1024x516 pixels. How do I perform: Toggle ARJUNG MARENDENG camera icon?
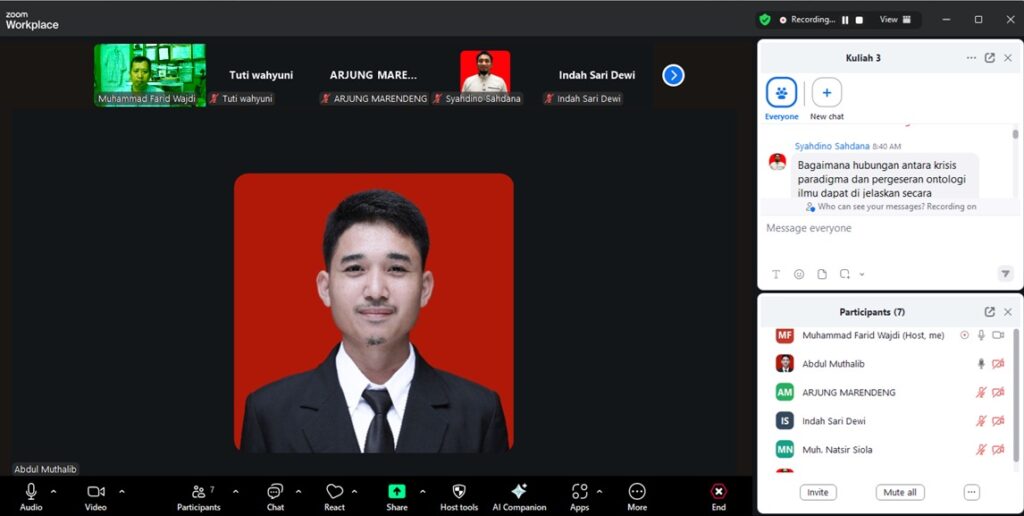click(998, 393)
